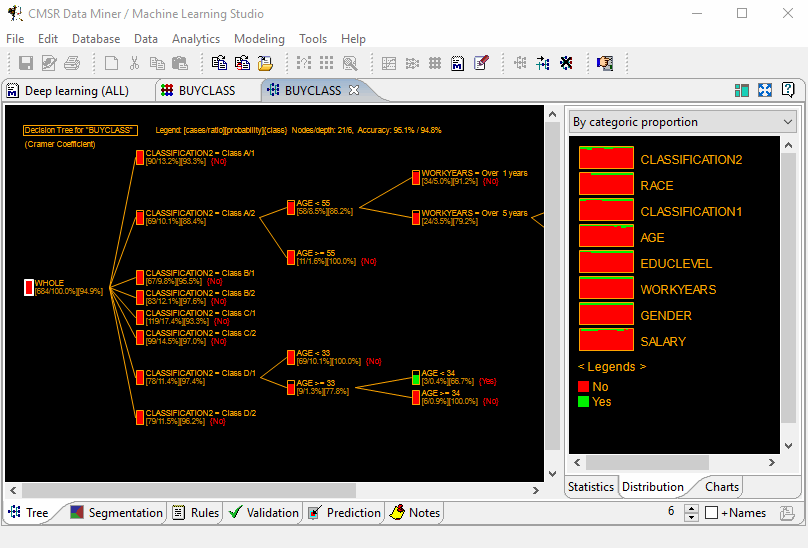
Task: Click the gray hash grid toolbar icon
Action: tap(435, 63)
